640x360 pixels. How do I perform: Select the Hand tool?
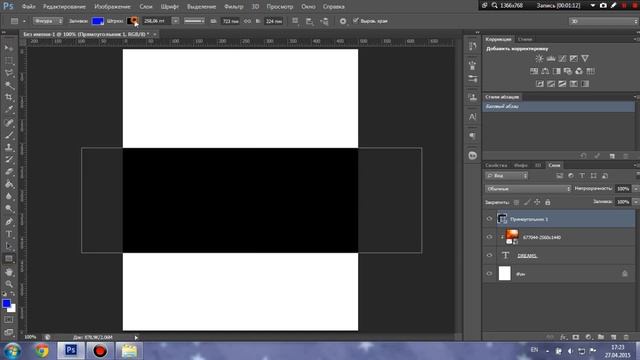click(9, 272)
